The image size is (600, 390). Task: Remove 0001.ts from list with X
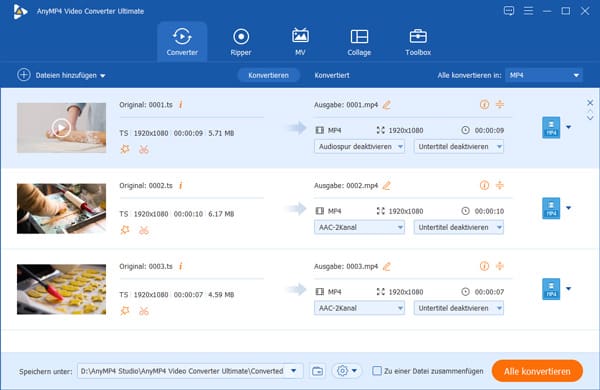[x=590, y=103]
